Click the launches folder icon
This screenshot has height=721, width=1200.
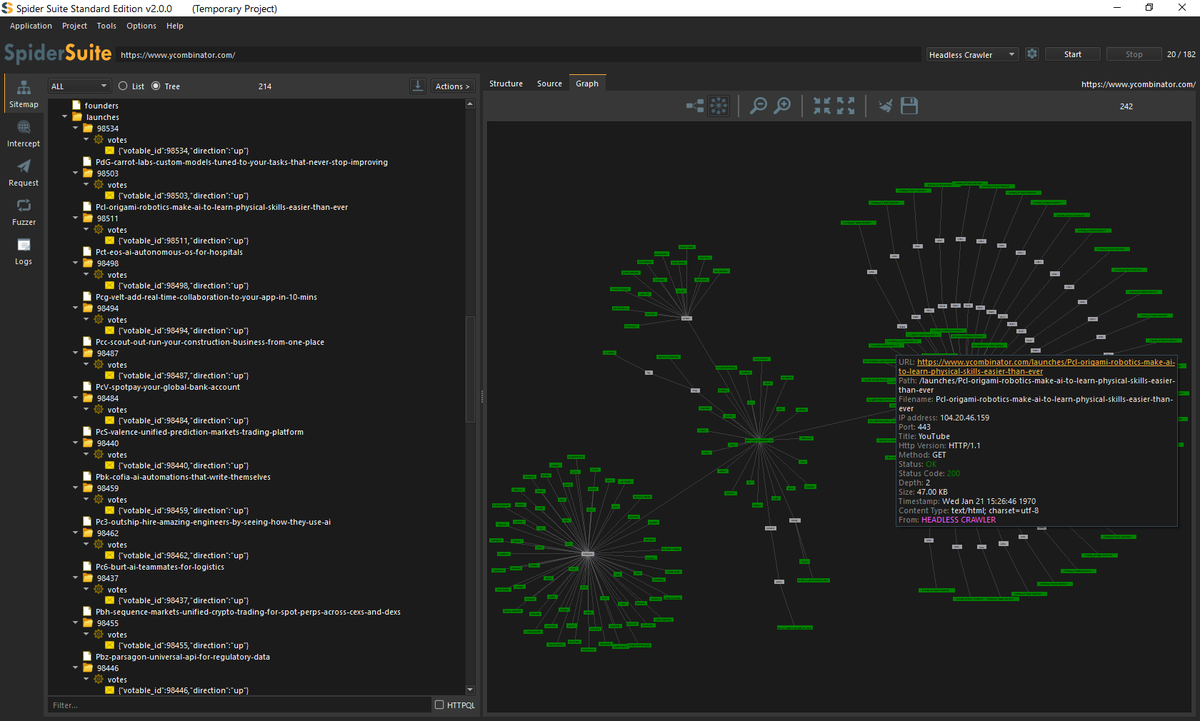(x=76, y=117)
